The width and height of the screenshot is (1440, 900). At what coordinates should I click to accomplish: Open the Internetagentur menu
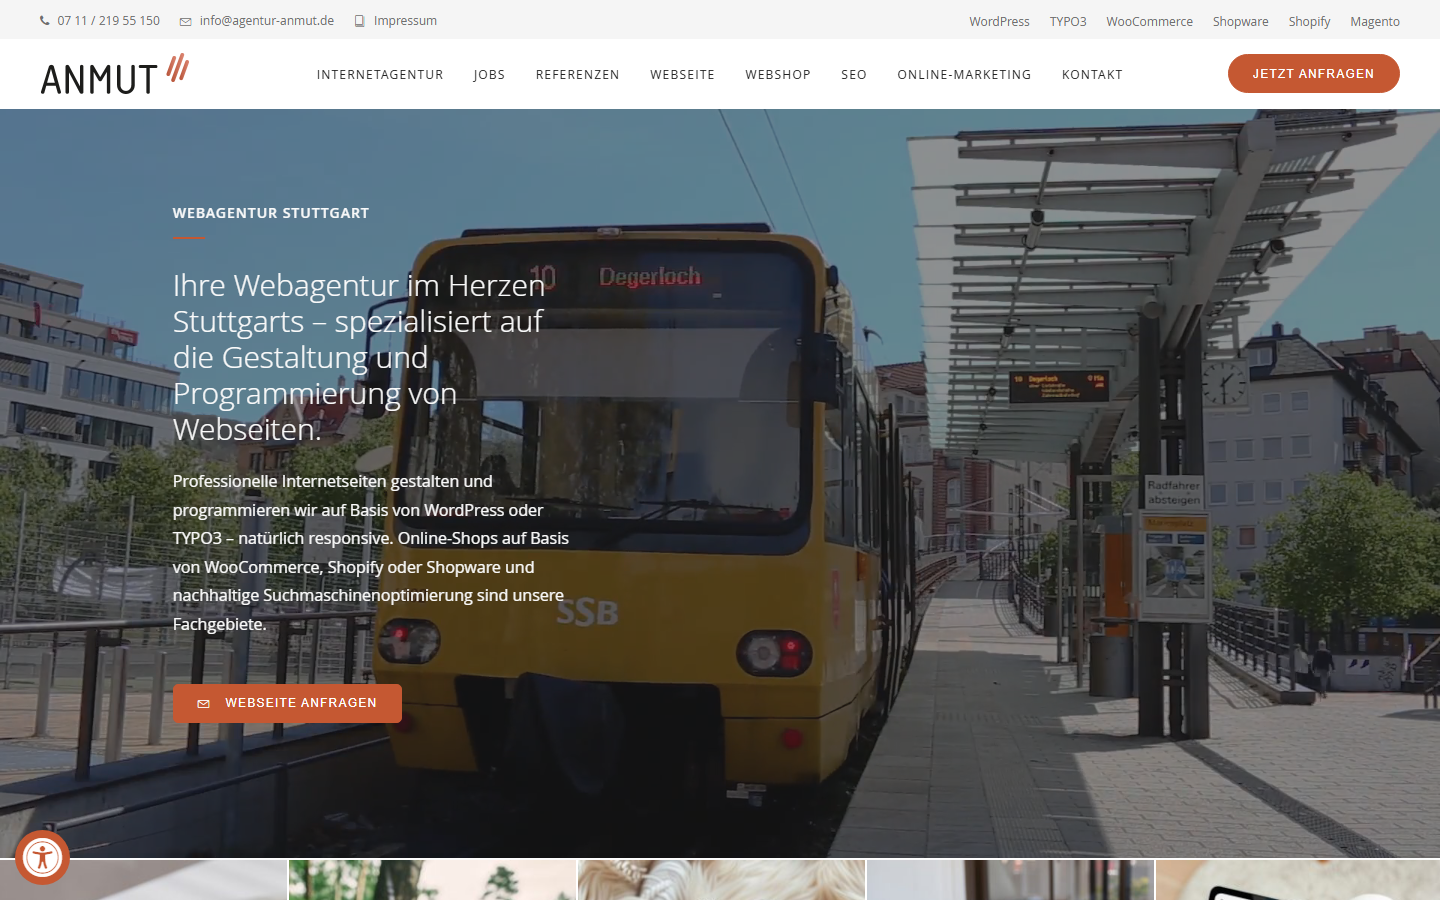click(x=380, y=75)
